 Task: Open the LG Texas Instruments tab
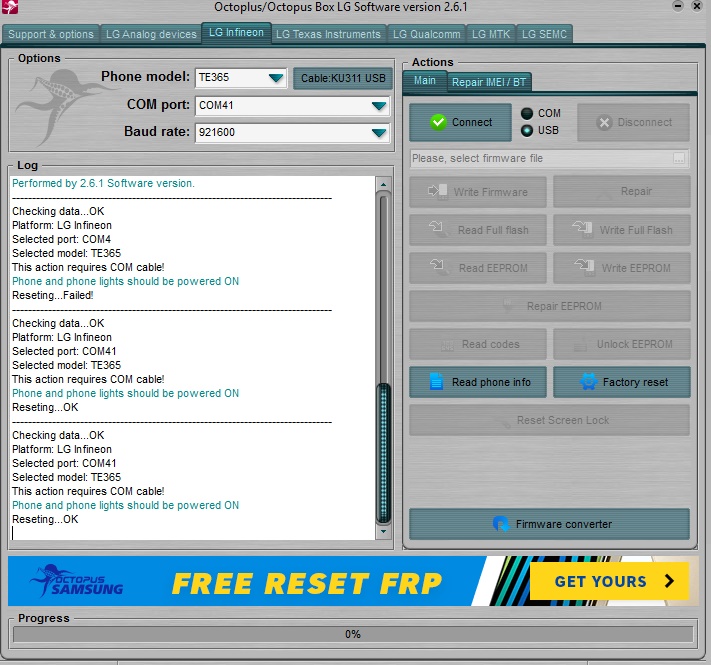(328, 34)
